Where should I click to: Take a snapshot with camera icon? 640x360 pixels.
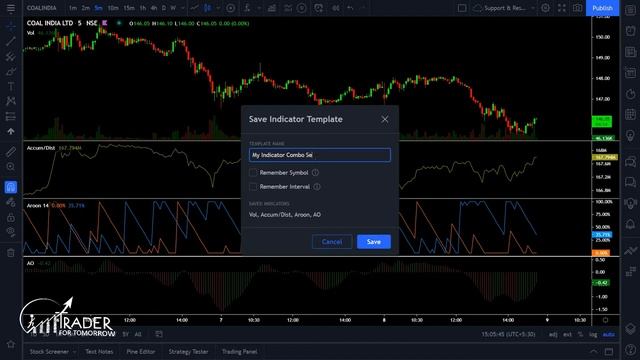point(577,8)
